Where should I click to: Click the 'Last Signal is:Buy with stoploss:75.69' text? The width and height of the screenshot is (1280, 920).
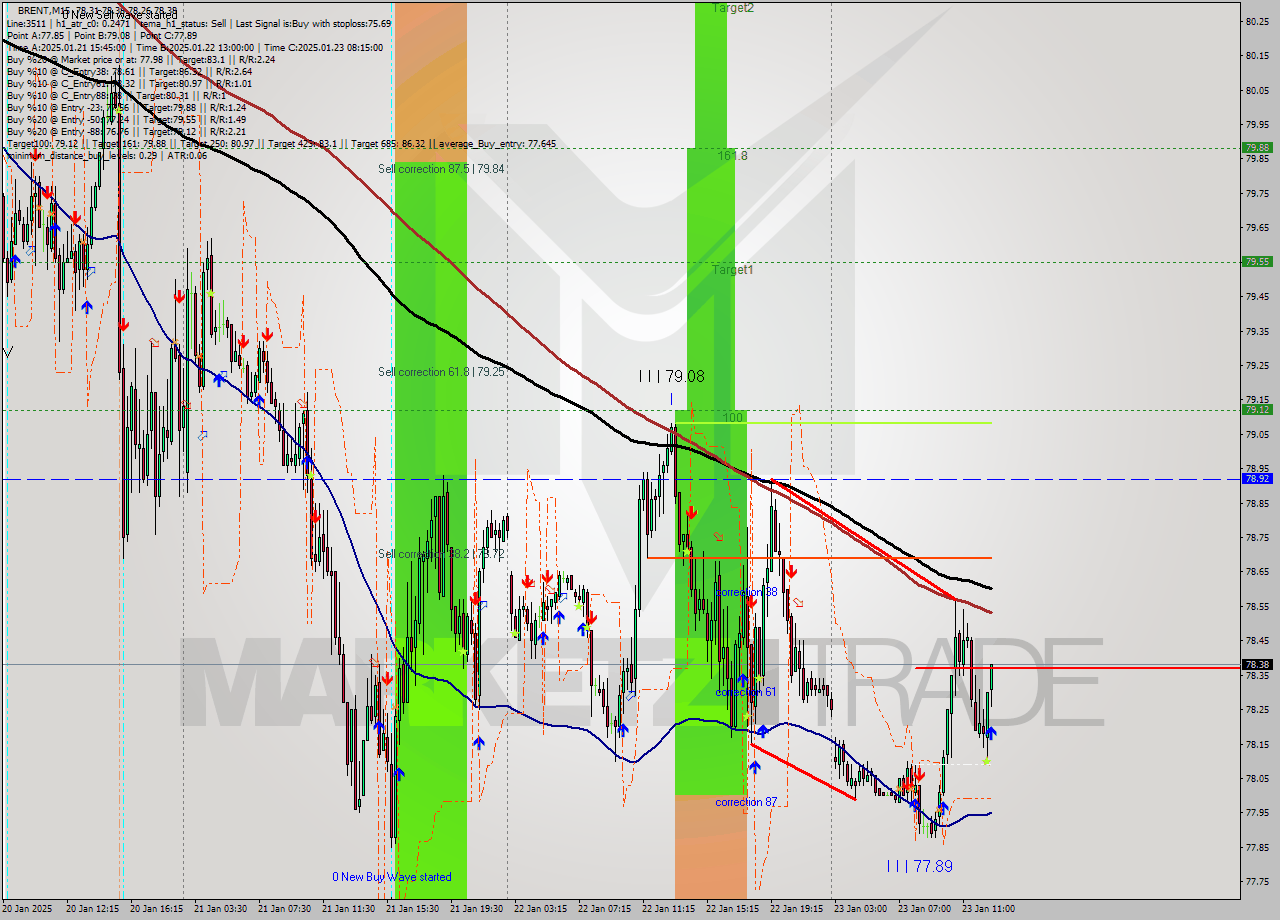pyautogui.click(x=311, y=23)
